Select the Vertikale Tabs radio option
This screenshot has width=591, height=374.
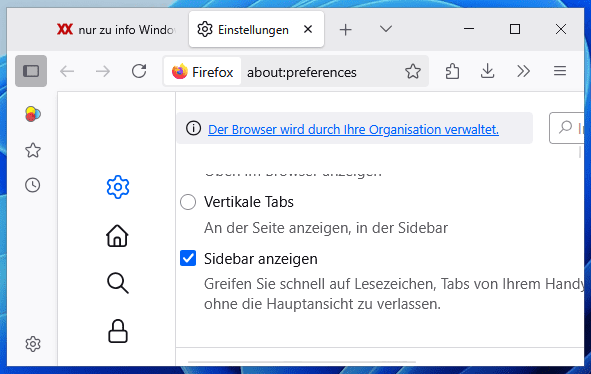pyautogui.click(x=188, y=202)
